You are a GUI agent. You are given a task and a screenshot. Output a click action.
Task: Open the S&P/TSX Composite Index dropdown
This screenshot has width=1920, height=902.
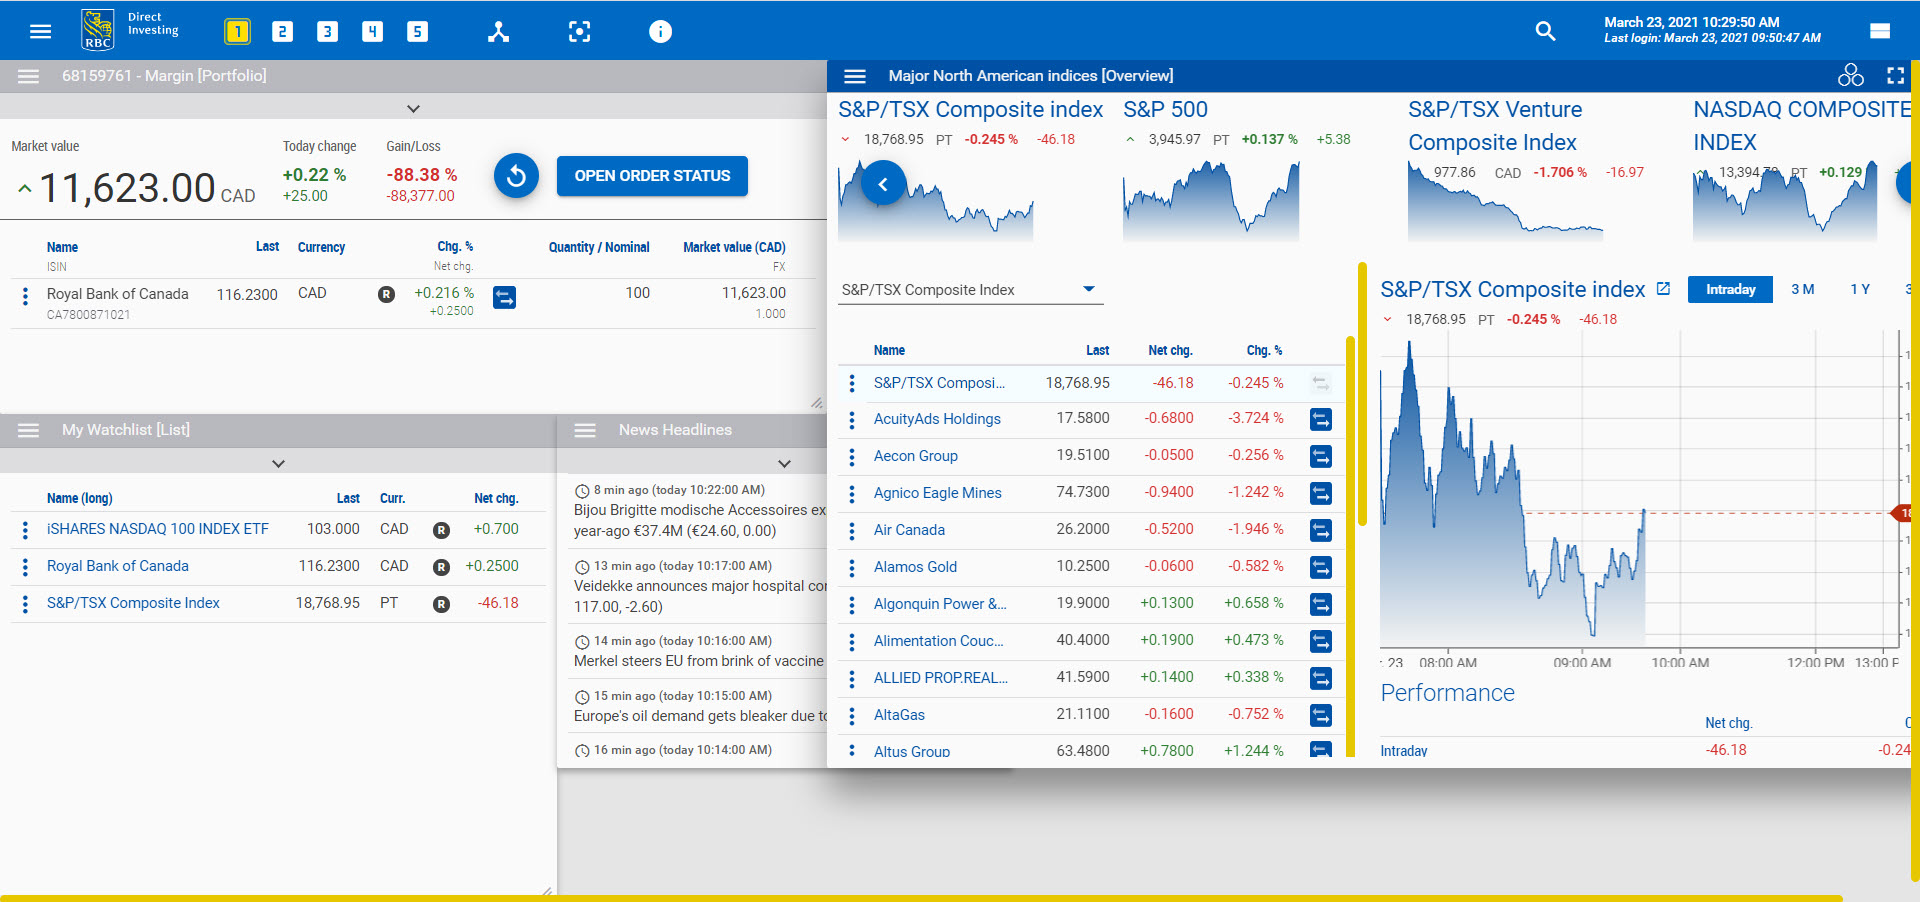(1088, 289)
